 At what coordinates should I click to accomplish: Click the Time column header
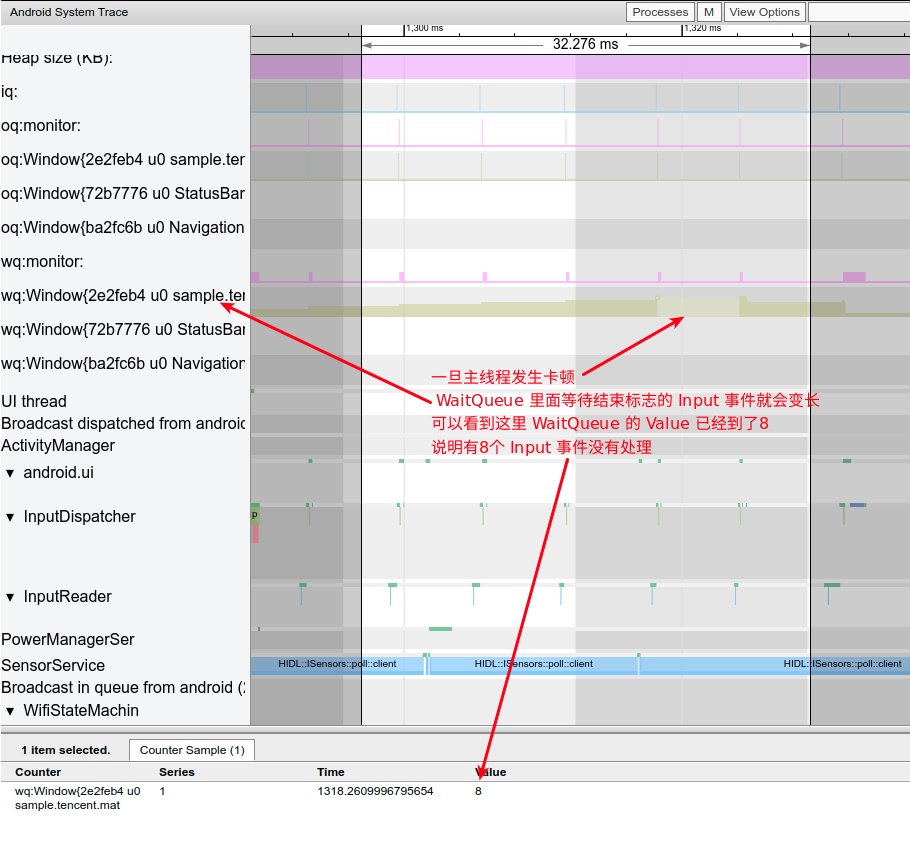[x=331, y=772]
